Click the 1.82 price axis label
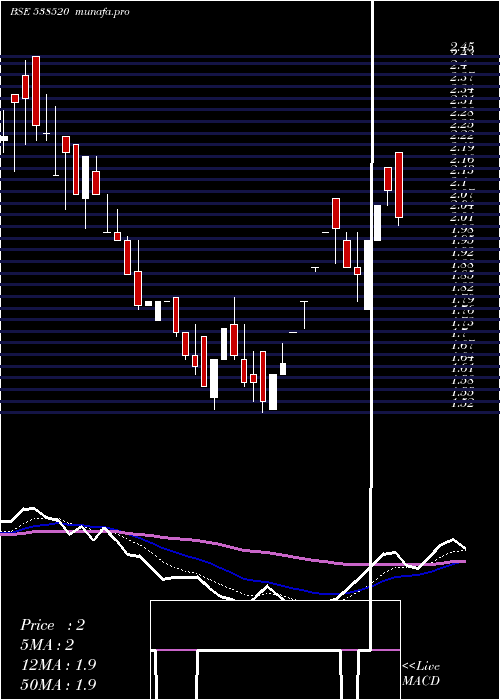 click(462, 287)
